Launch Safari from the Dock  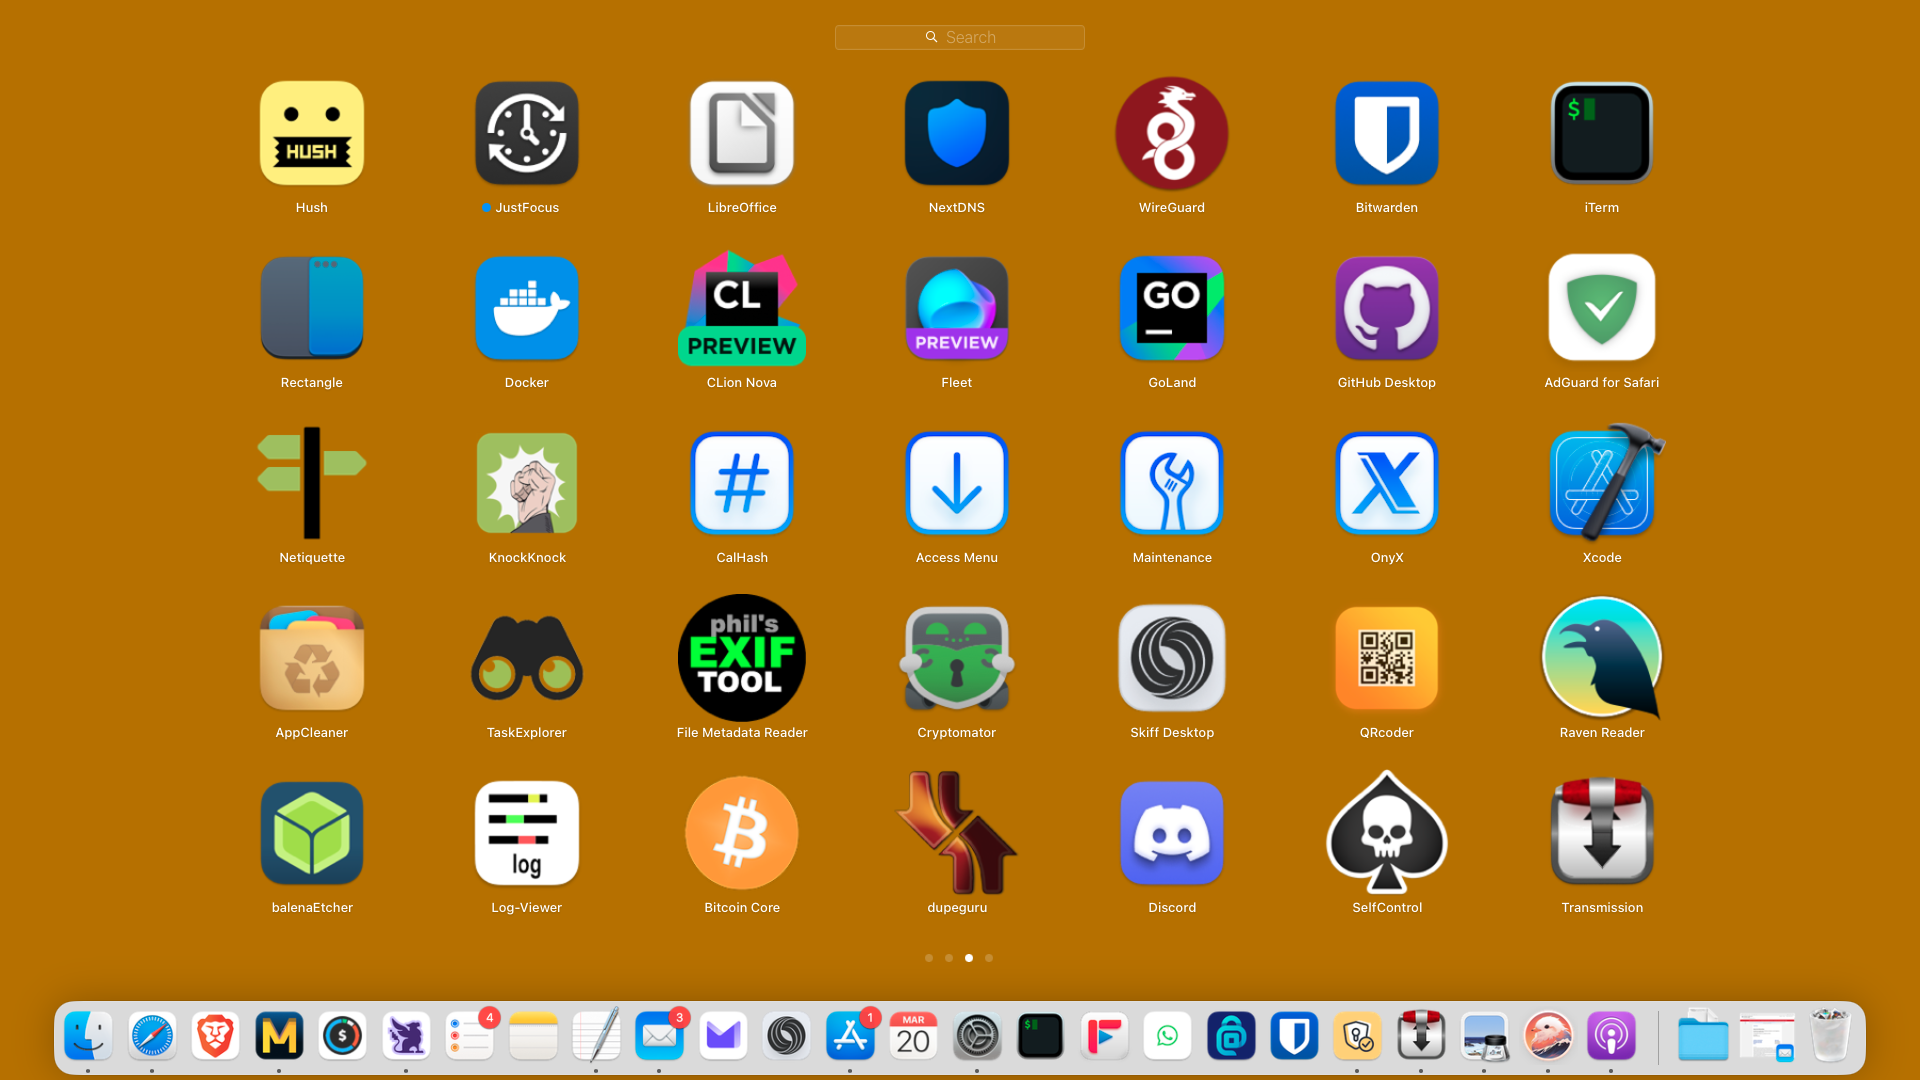152,1036
